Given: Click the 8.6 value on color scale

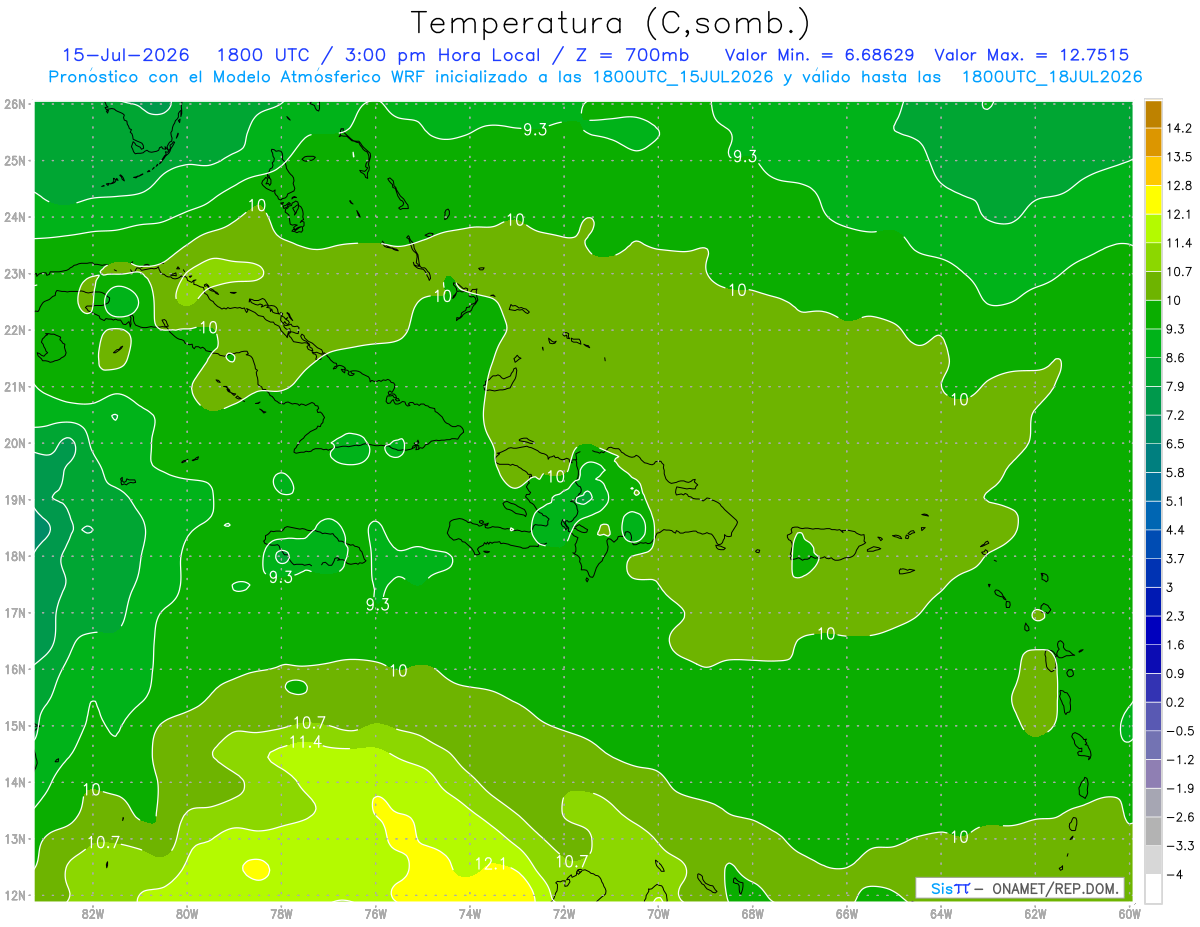Looking at the screenshot, I should click(1176, 357).
